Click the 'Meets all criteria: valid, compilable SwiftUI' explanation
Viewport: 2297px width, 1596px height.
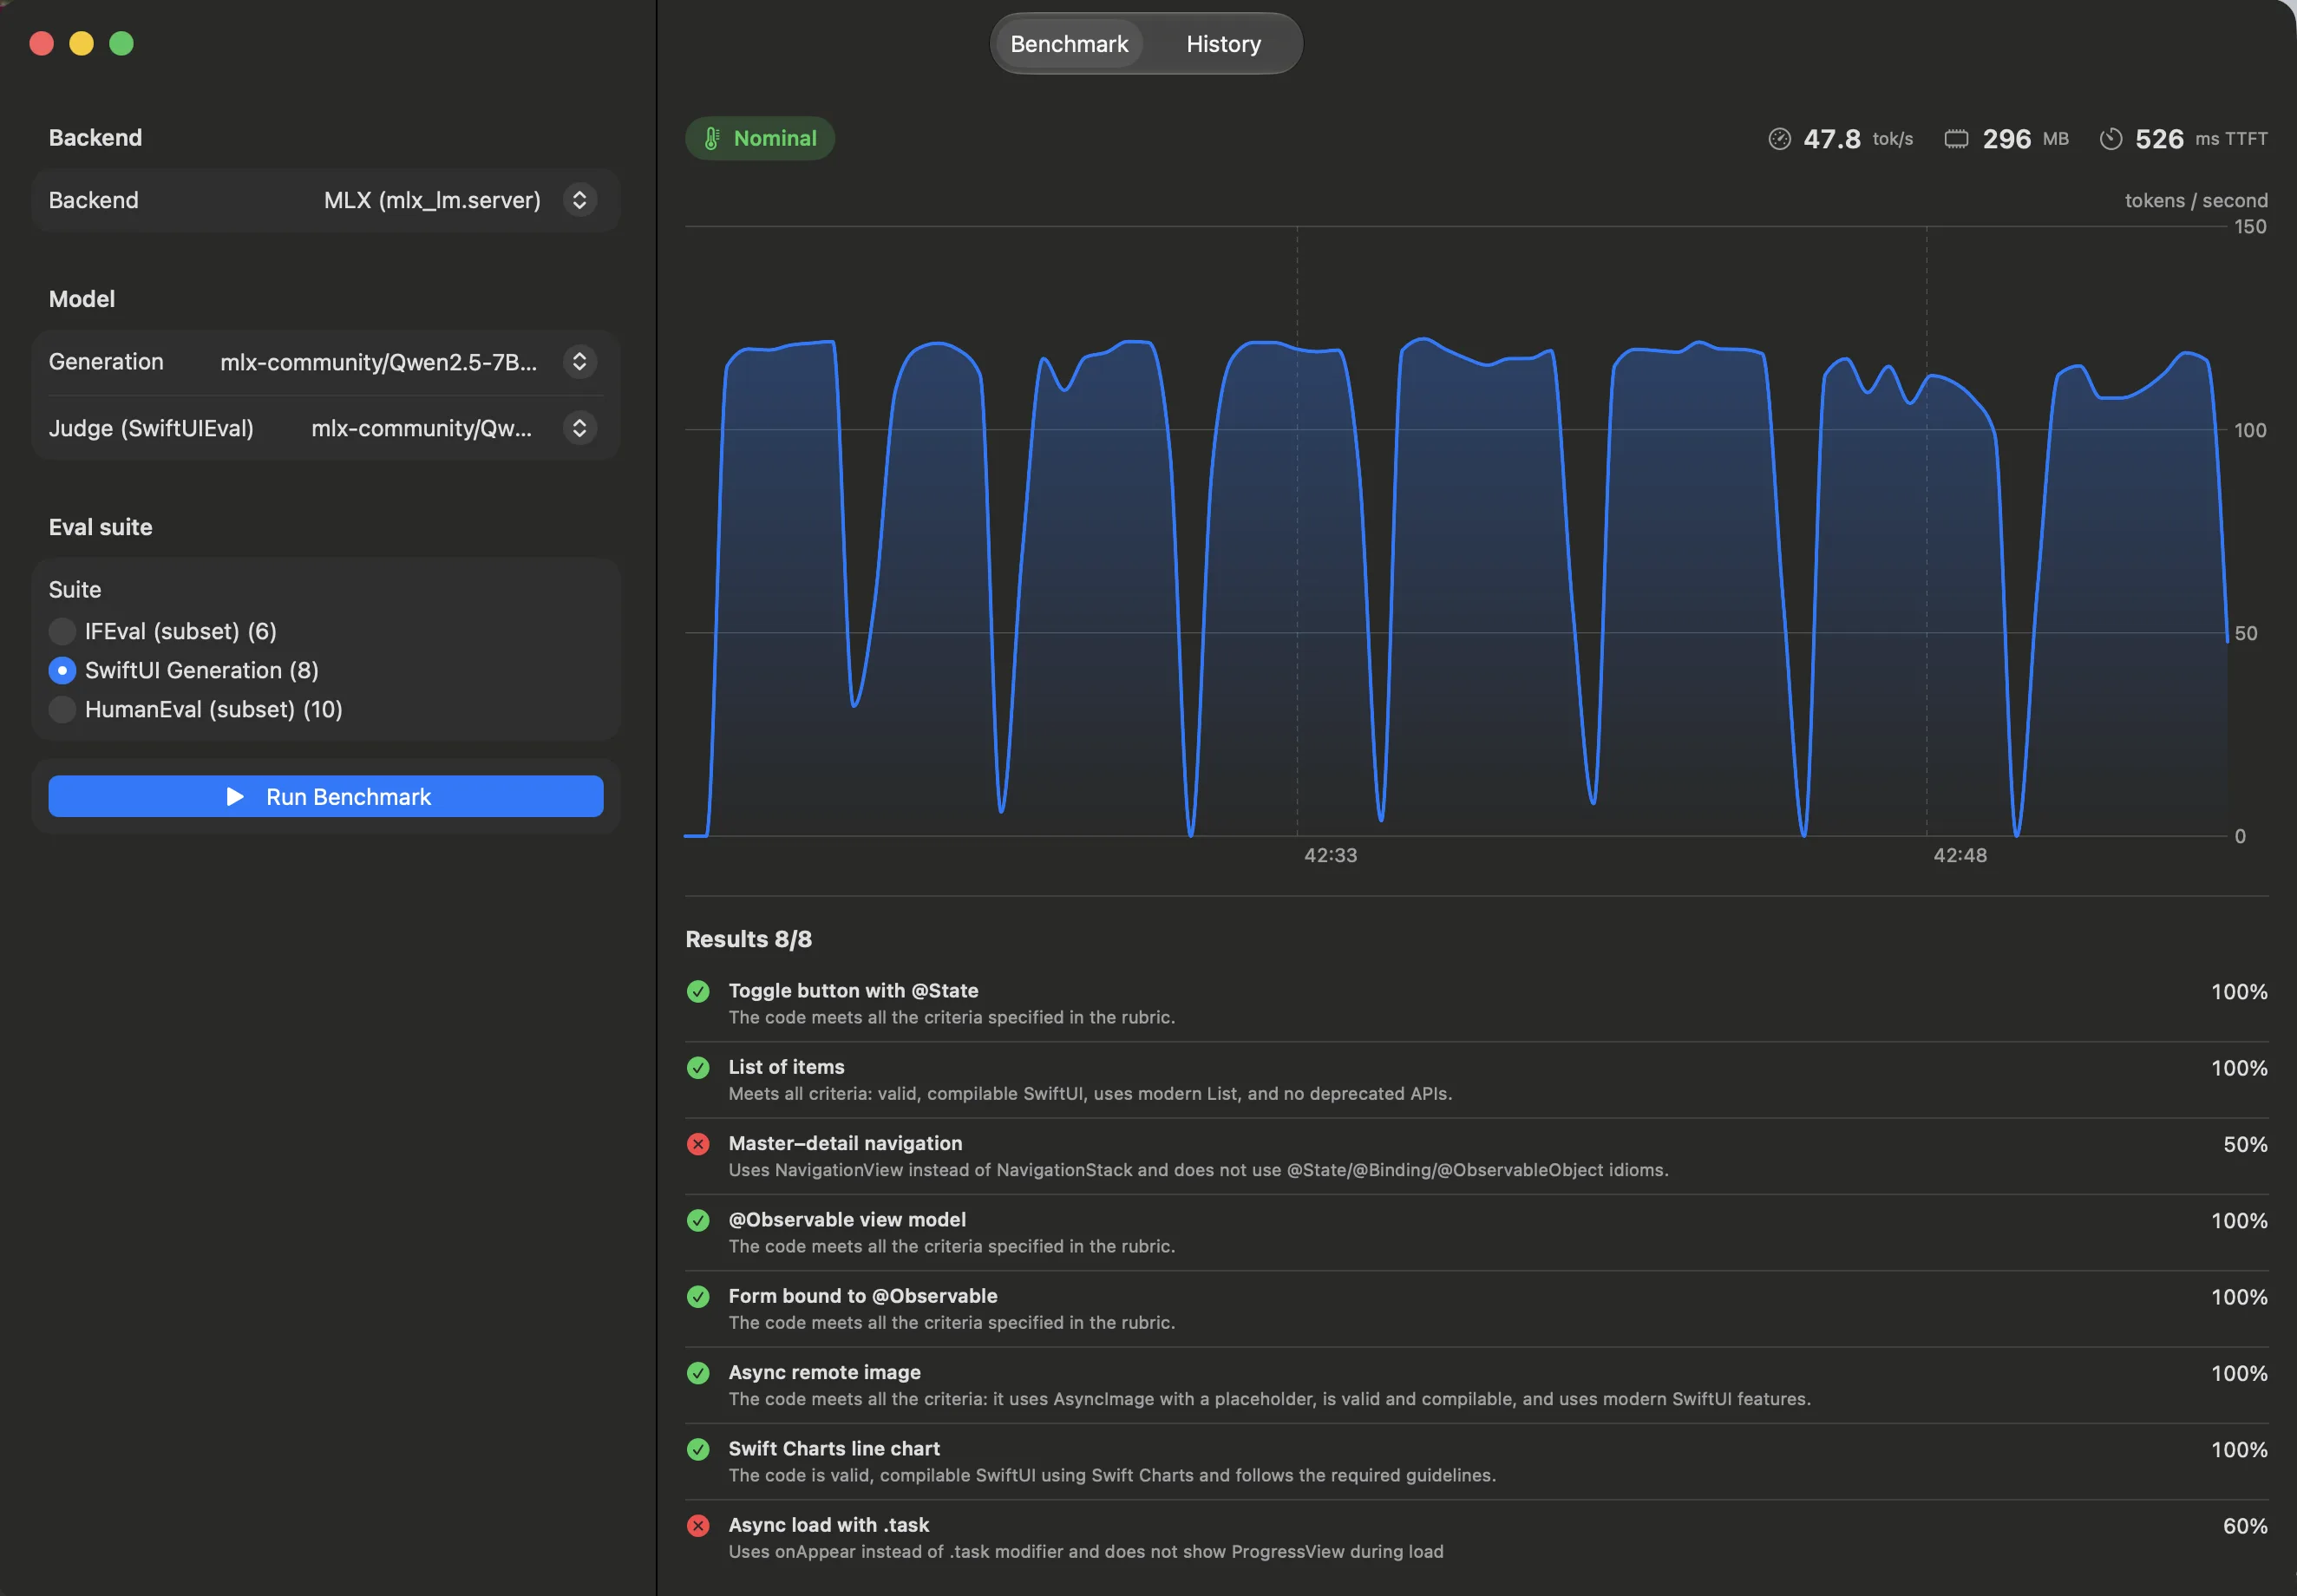[x=1090, y=1093]
